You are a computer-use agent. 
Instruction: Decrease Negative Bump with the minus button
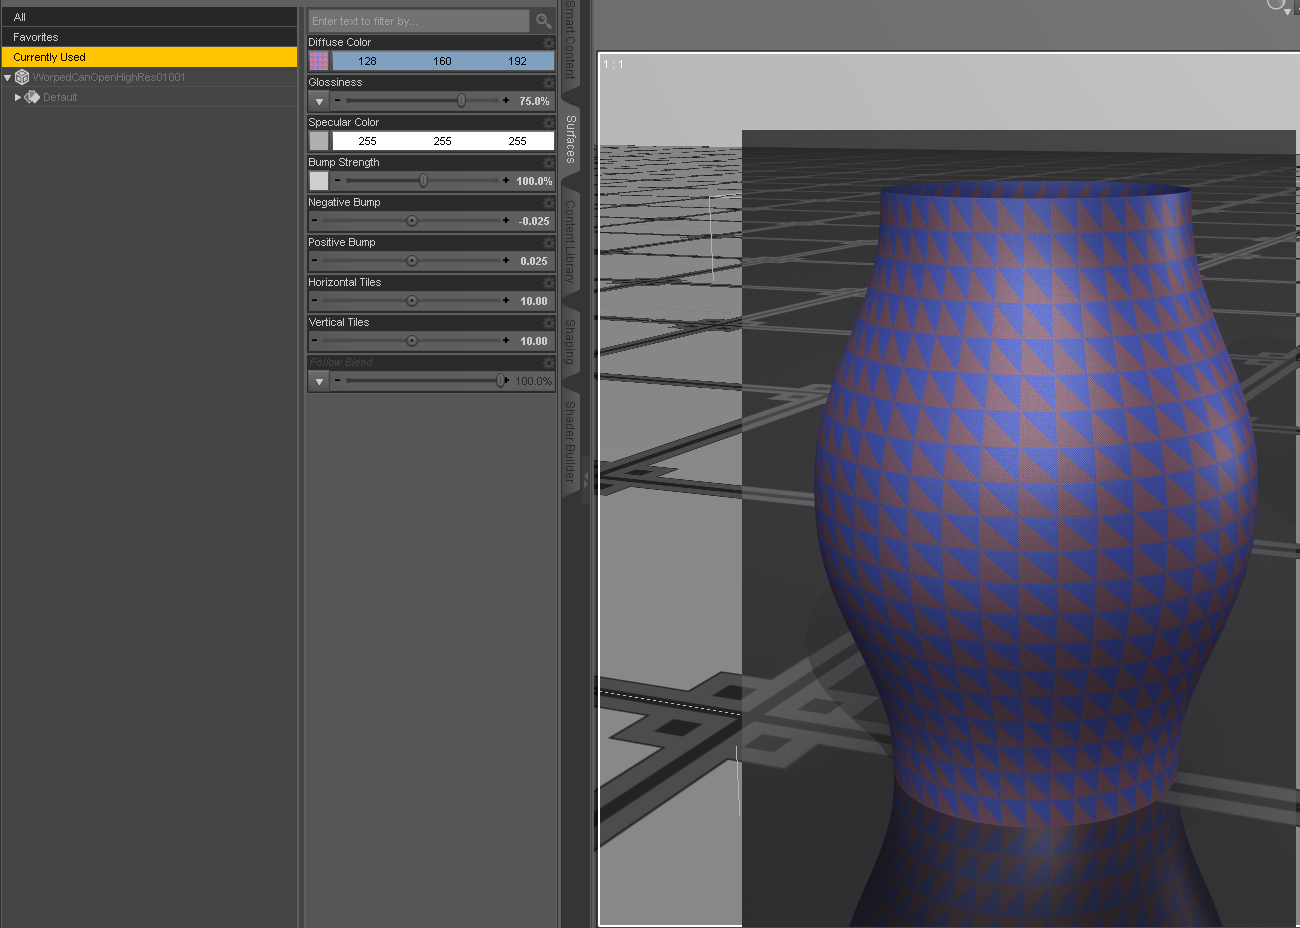(314, 221)
